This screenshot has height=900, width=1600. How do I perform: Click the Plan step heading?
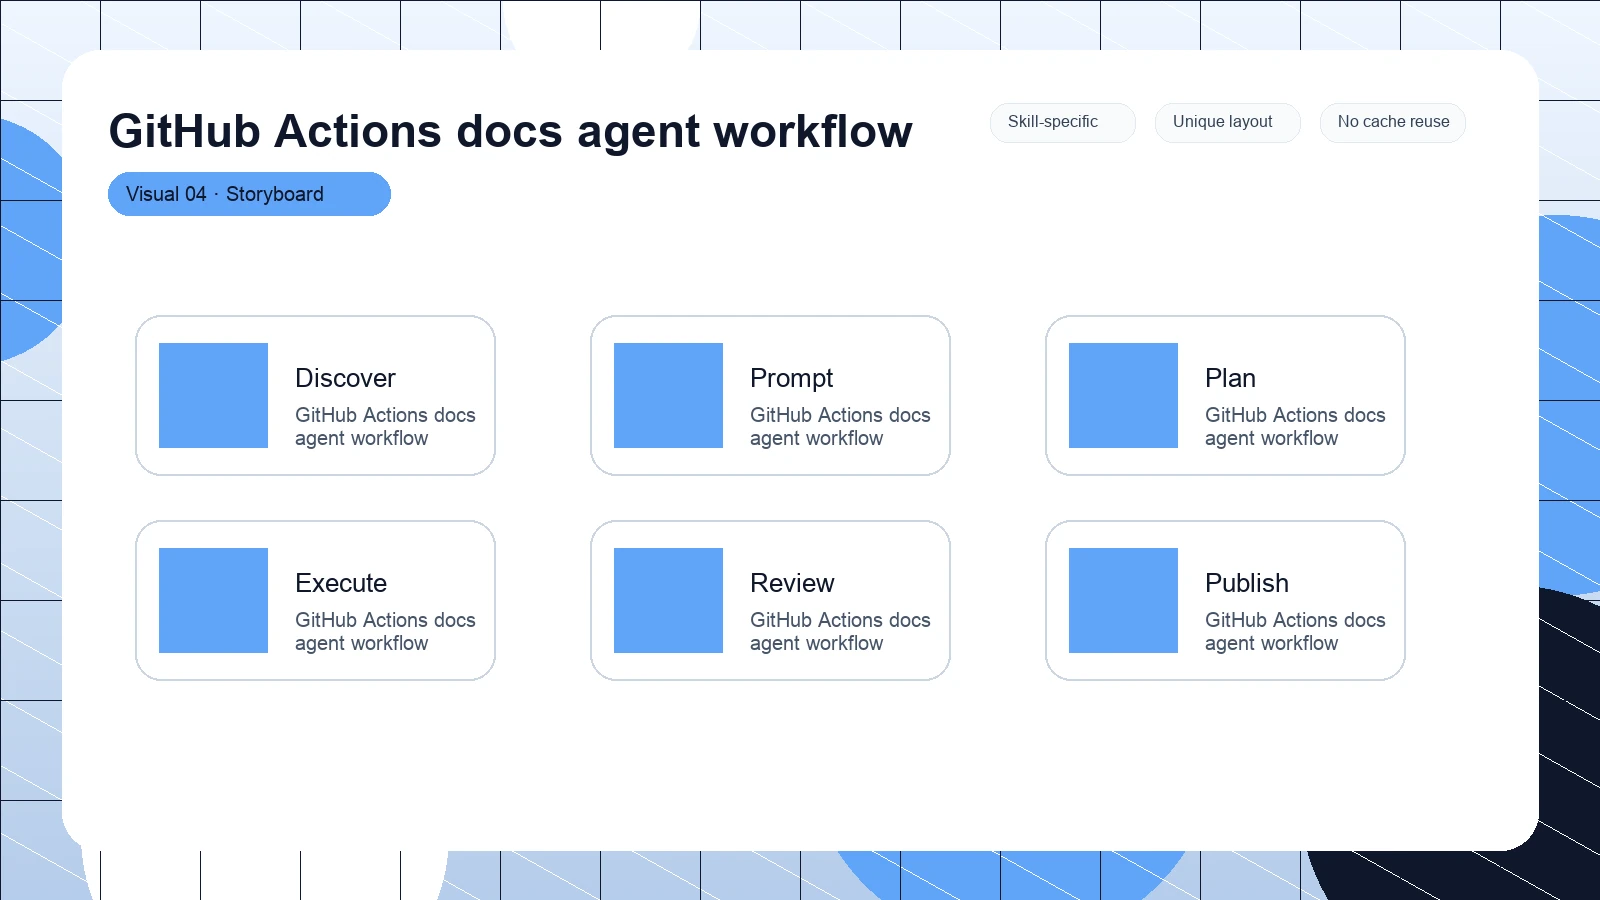(1230, 378)
